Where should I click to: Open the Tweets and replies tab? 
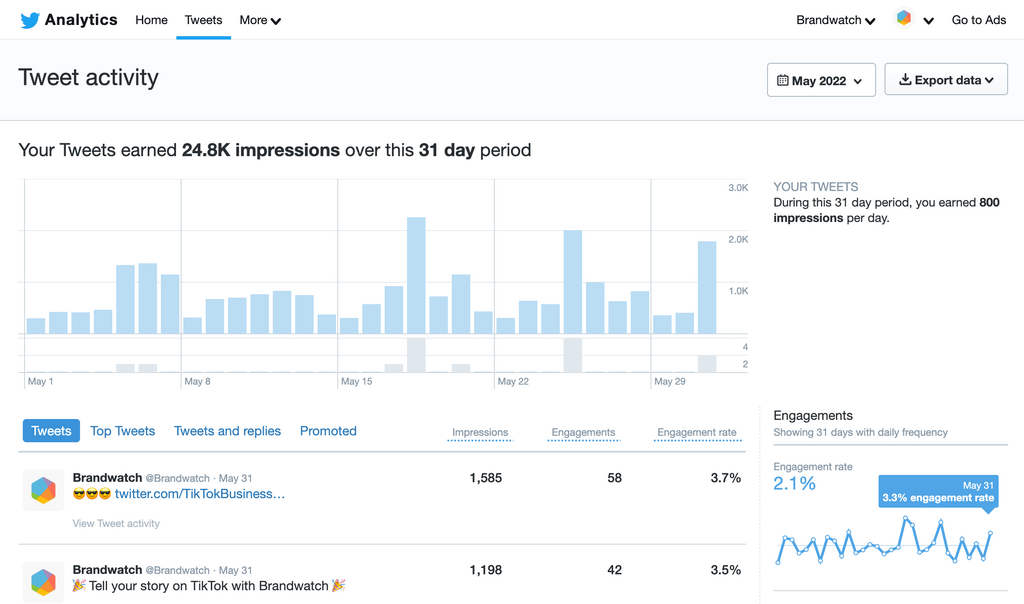tap(227, 431)
